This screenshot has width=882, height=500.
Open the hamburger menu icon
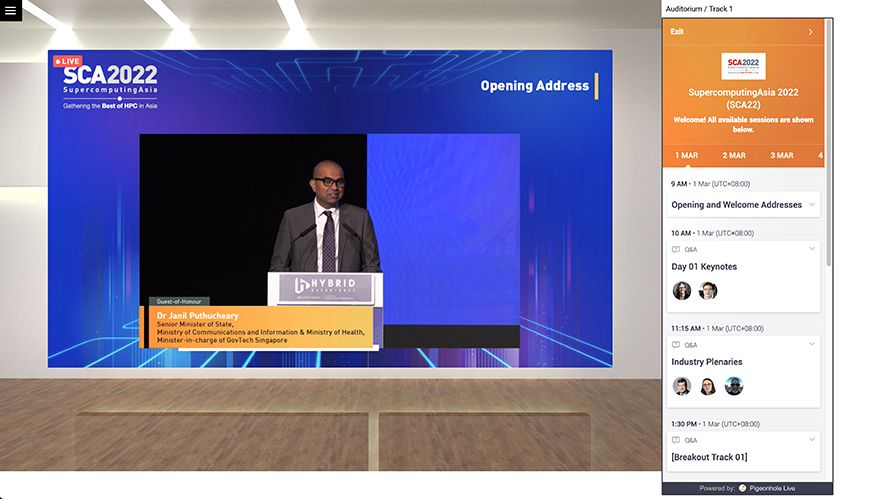point(11,10)
